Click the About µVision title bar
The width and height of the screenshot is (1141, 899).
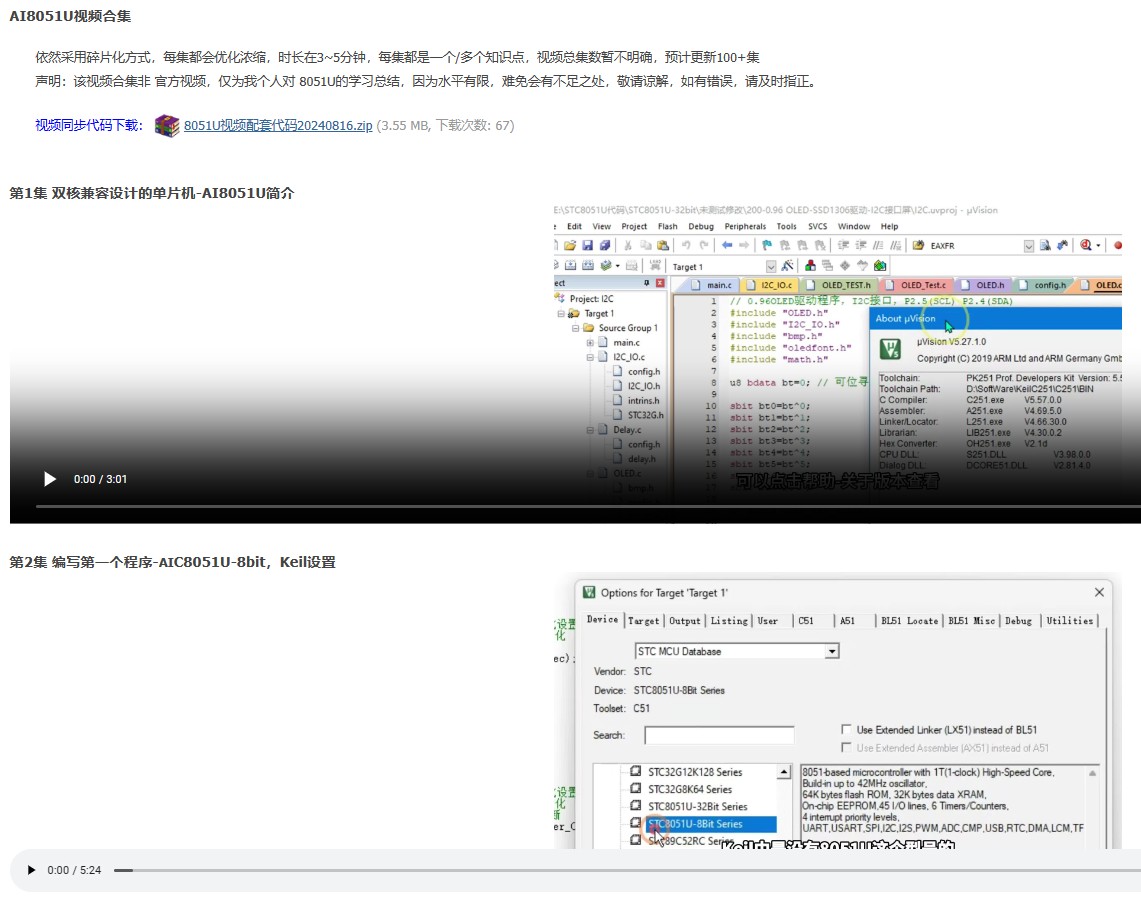pos(995,319)
